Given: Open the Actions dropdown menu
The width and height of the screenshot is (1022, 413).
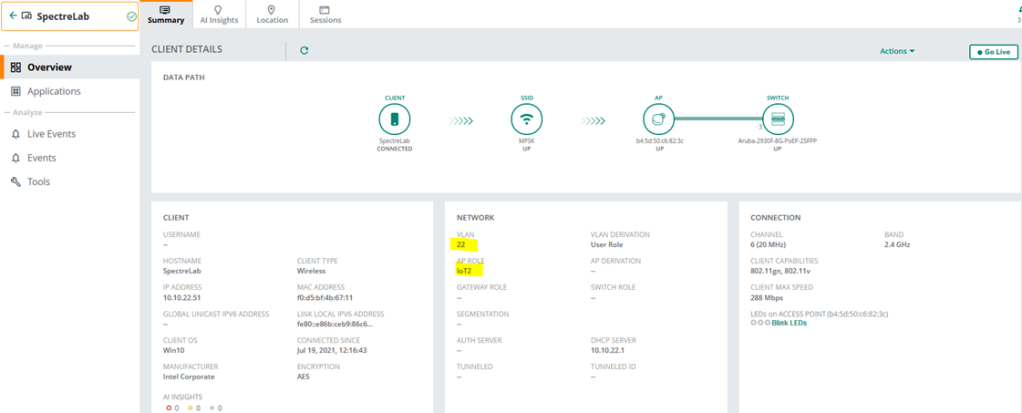Looking at the screenshot, I should pos(897,51).
